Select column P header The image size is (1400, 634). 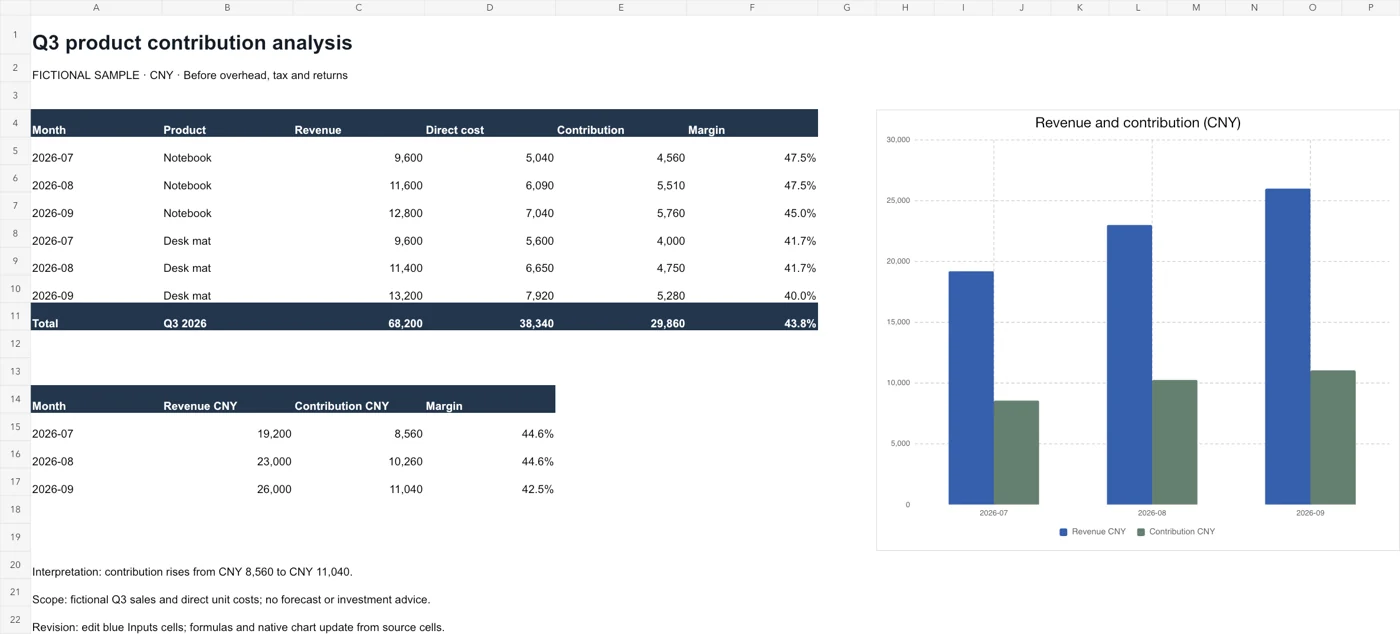1371,7
